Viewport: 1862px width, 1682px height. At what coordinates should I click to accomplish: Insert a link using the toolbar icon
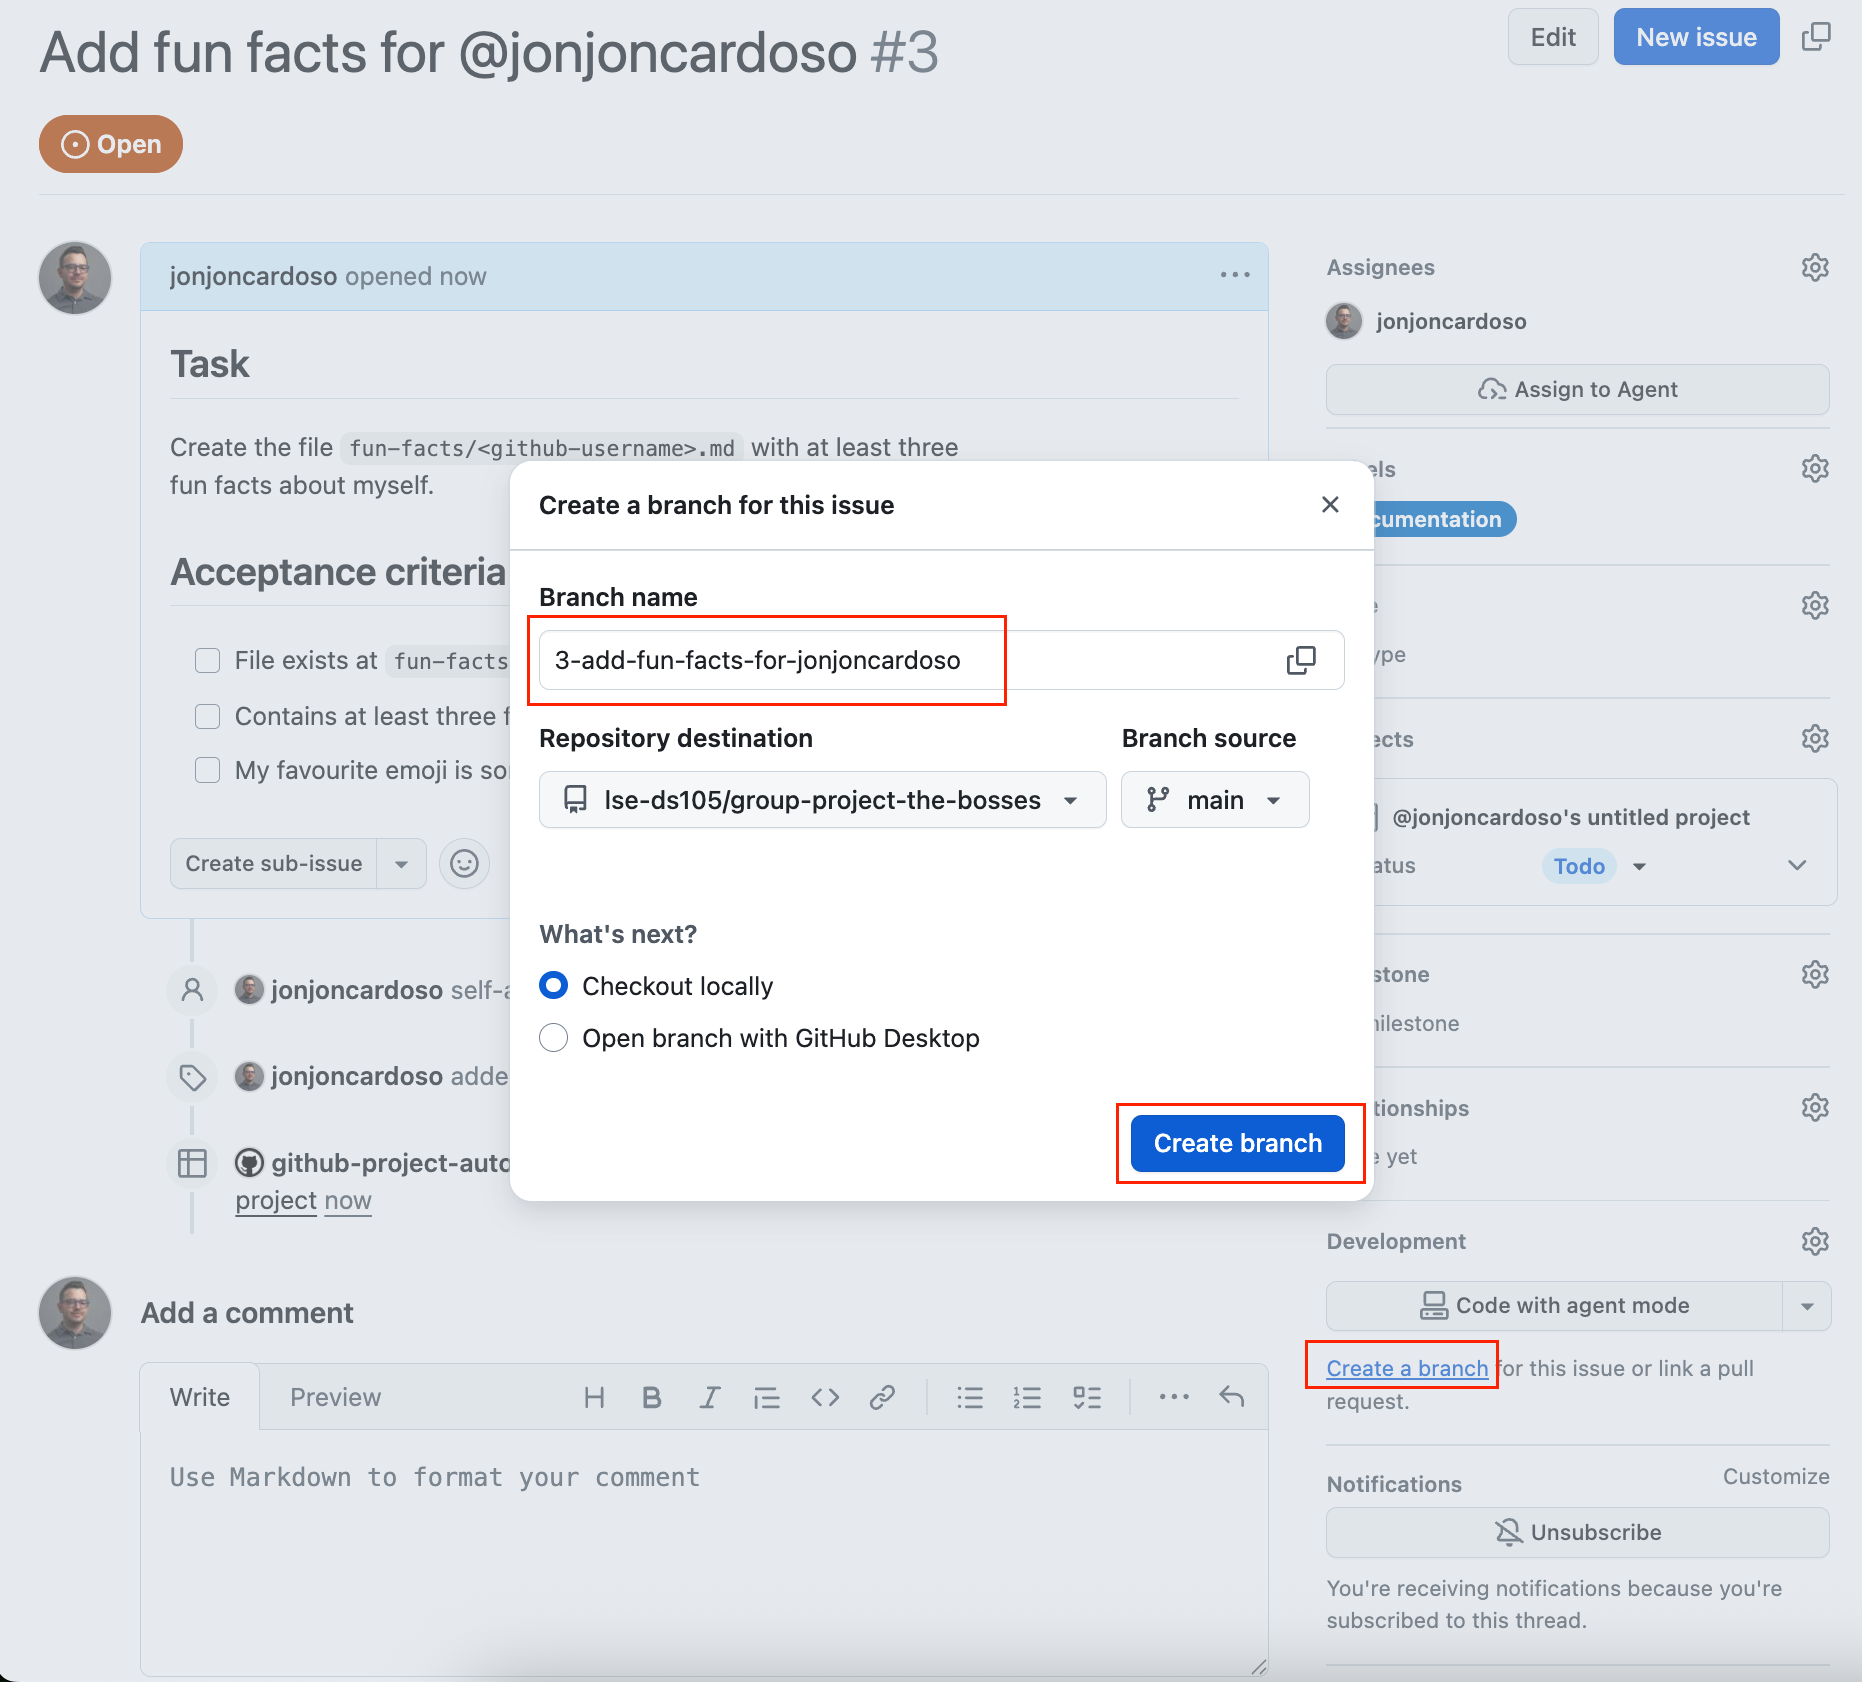tap(882, 1398)
